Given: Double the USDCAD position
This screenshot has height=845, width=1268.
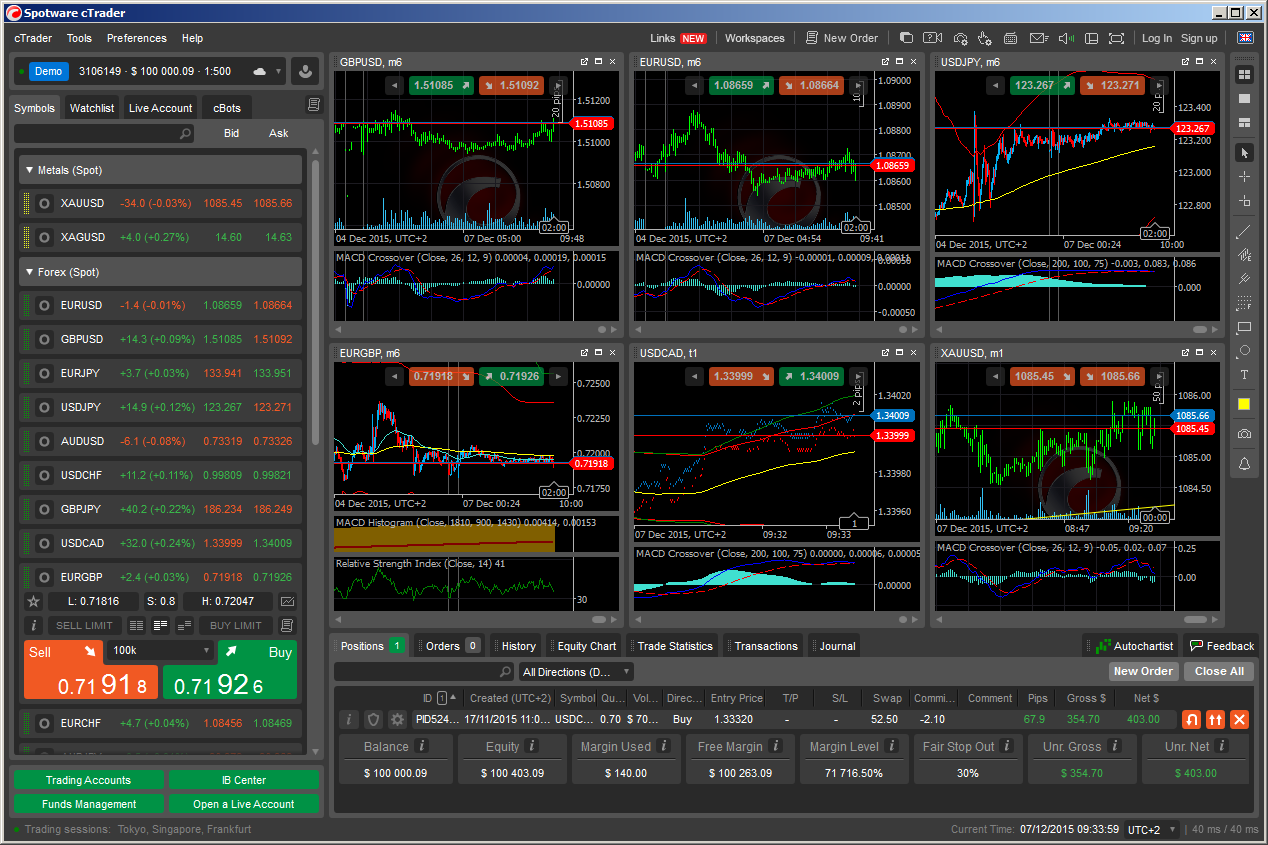Looking at the screenshot, I should pyautogui.click(x=1215, y=719).
